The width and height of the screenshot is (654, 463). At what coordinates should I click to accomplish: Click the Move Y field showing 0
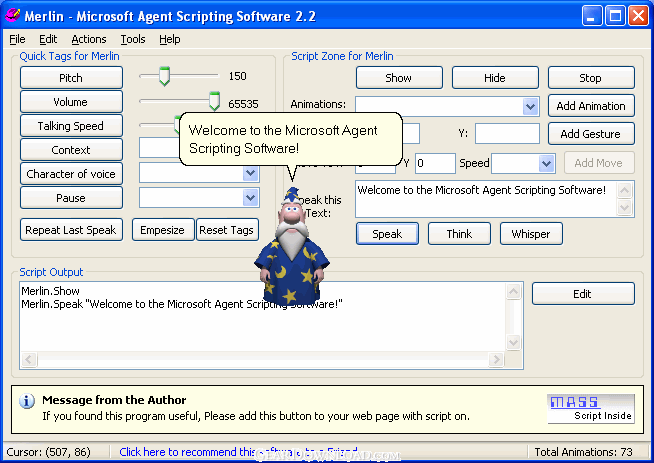tap(435, 163)
